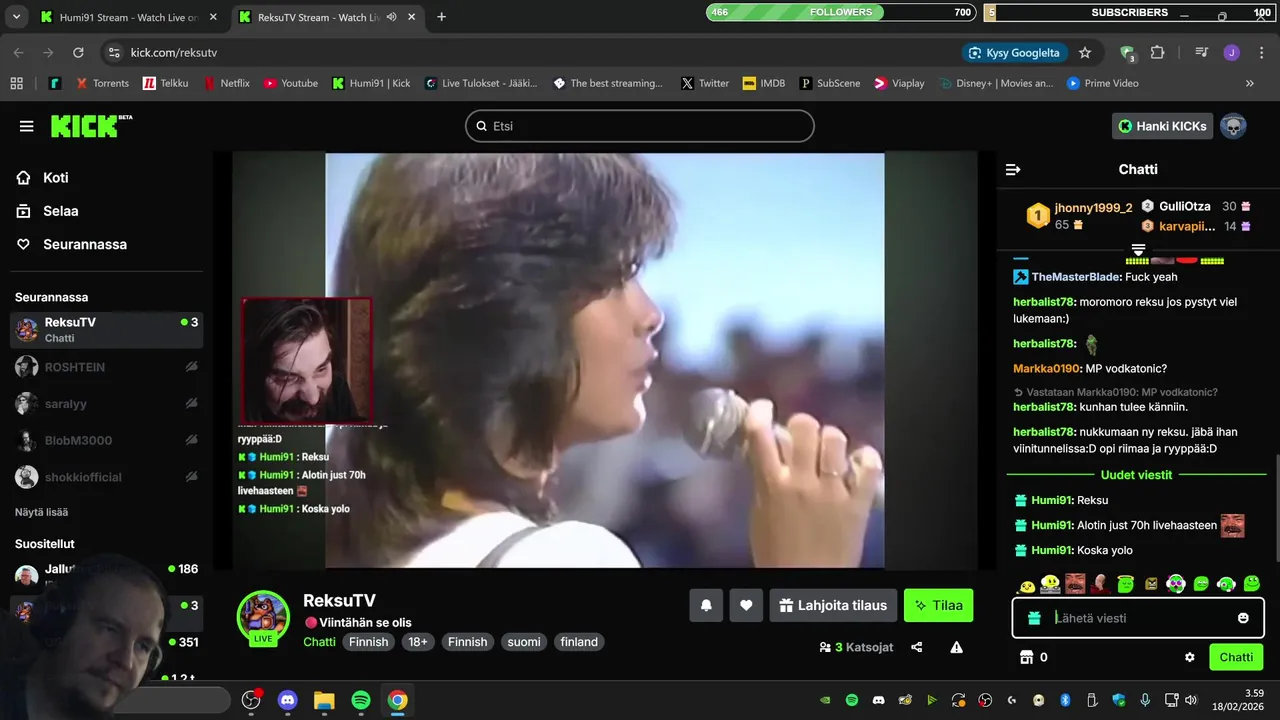Image resolution: width=1280 pixels, height=720 pixels.
Task: Click Tilaa subscribe button
Action: tap(938, 605)
